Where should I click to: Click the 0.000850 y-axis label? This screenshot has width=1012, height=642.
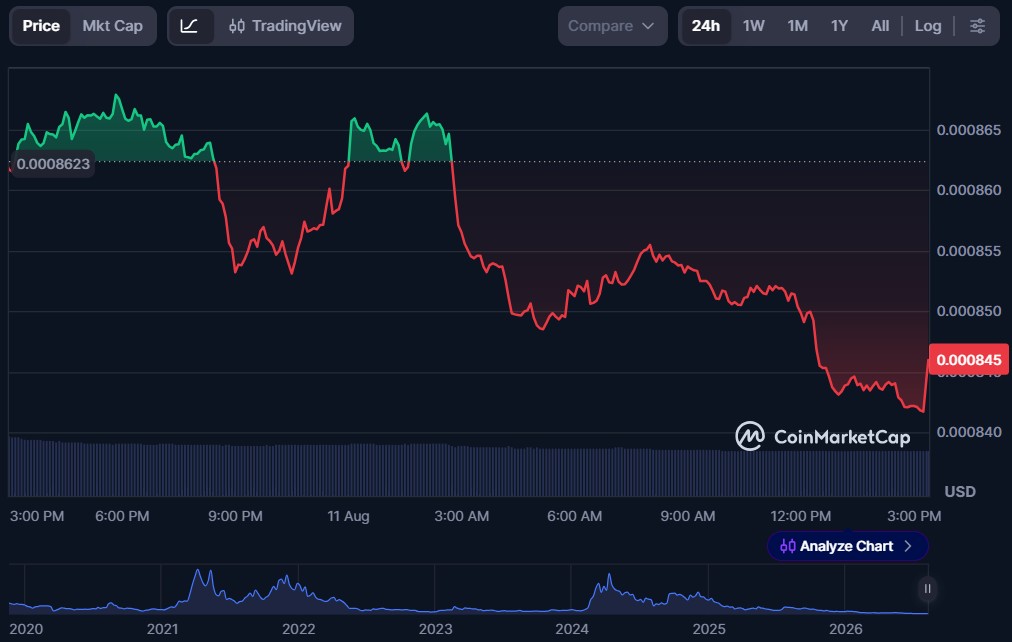tap(968, 311)
